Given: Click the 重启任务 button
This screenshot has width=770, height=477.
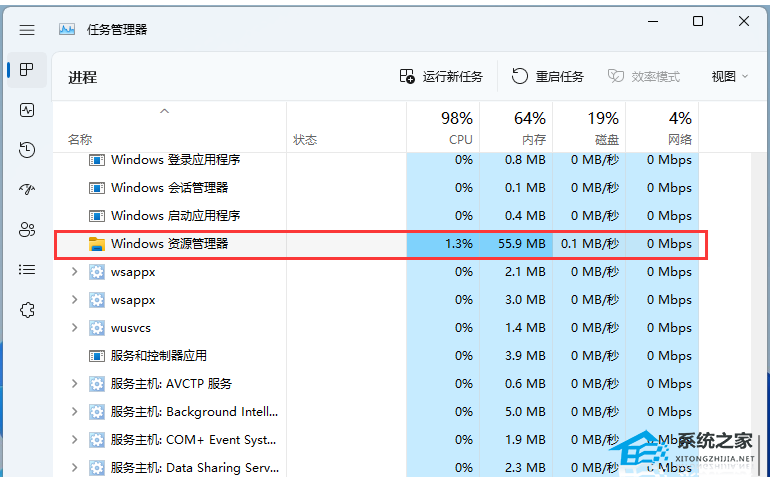Looking at the screenshot, I should click(x=548, y=77).
